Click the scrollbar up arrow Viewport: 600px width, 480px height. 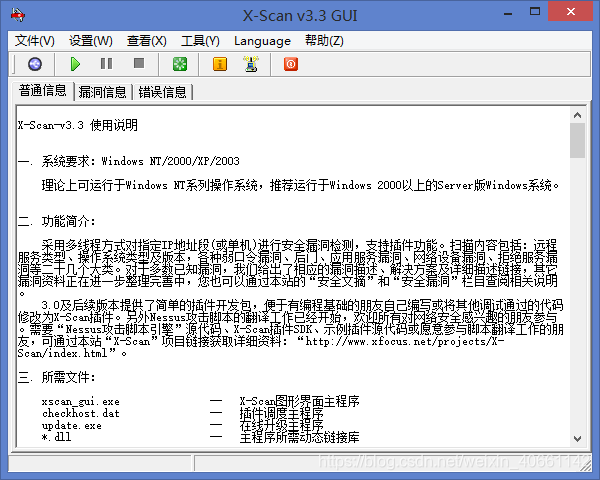click(x=577, y=115)
